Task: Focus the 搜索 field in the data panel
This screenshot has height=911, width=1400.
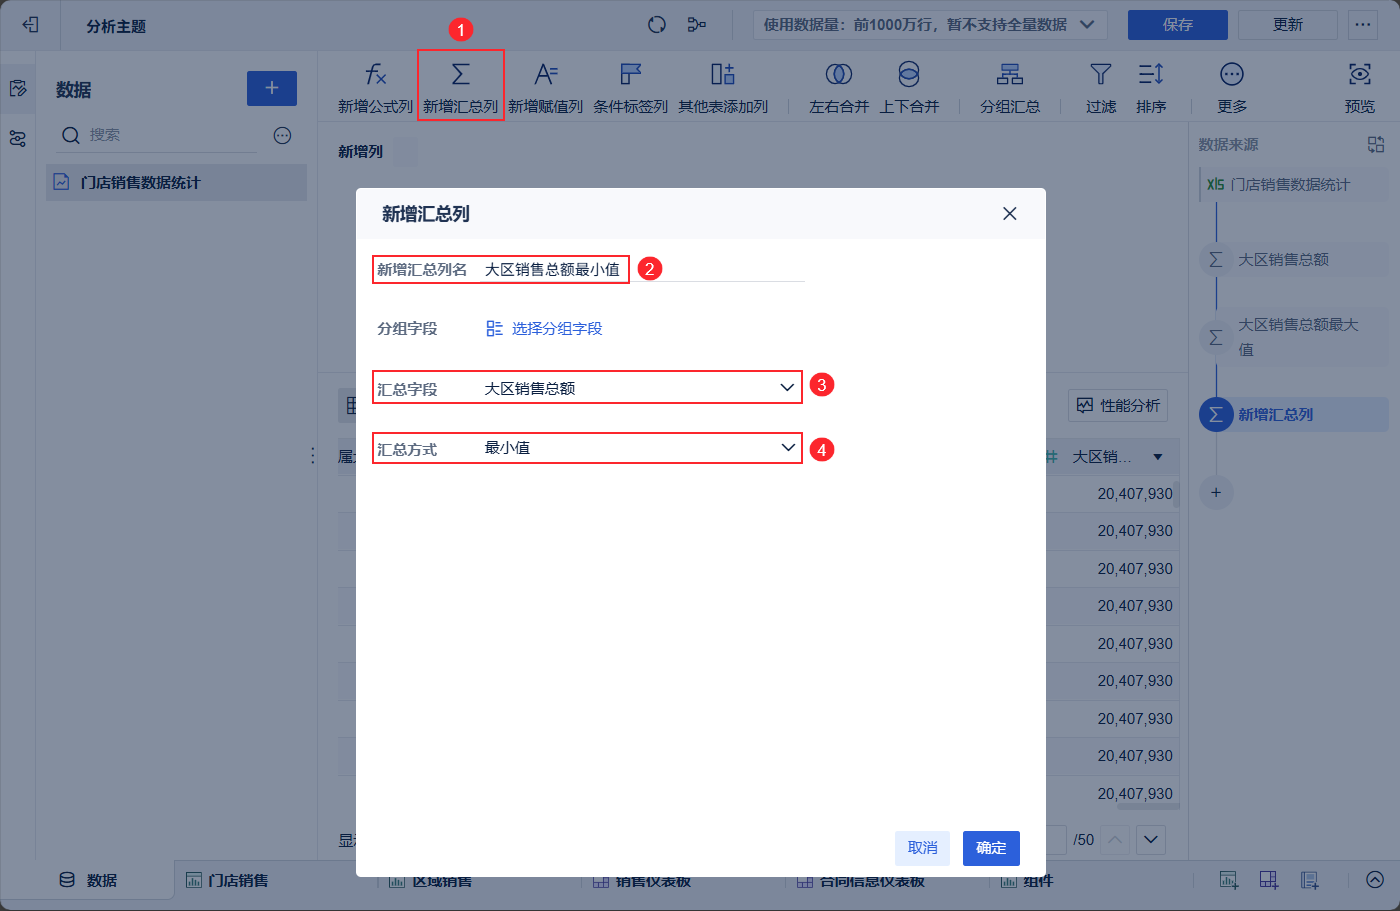Action: point(160,135)
